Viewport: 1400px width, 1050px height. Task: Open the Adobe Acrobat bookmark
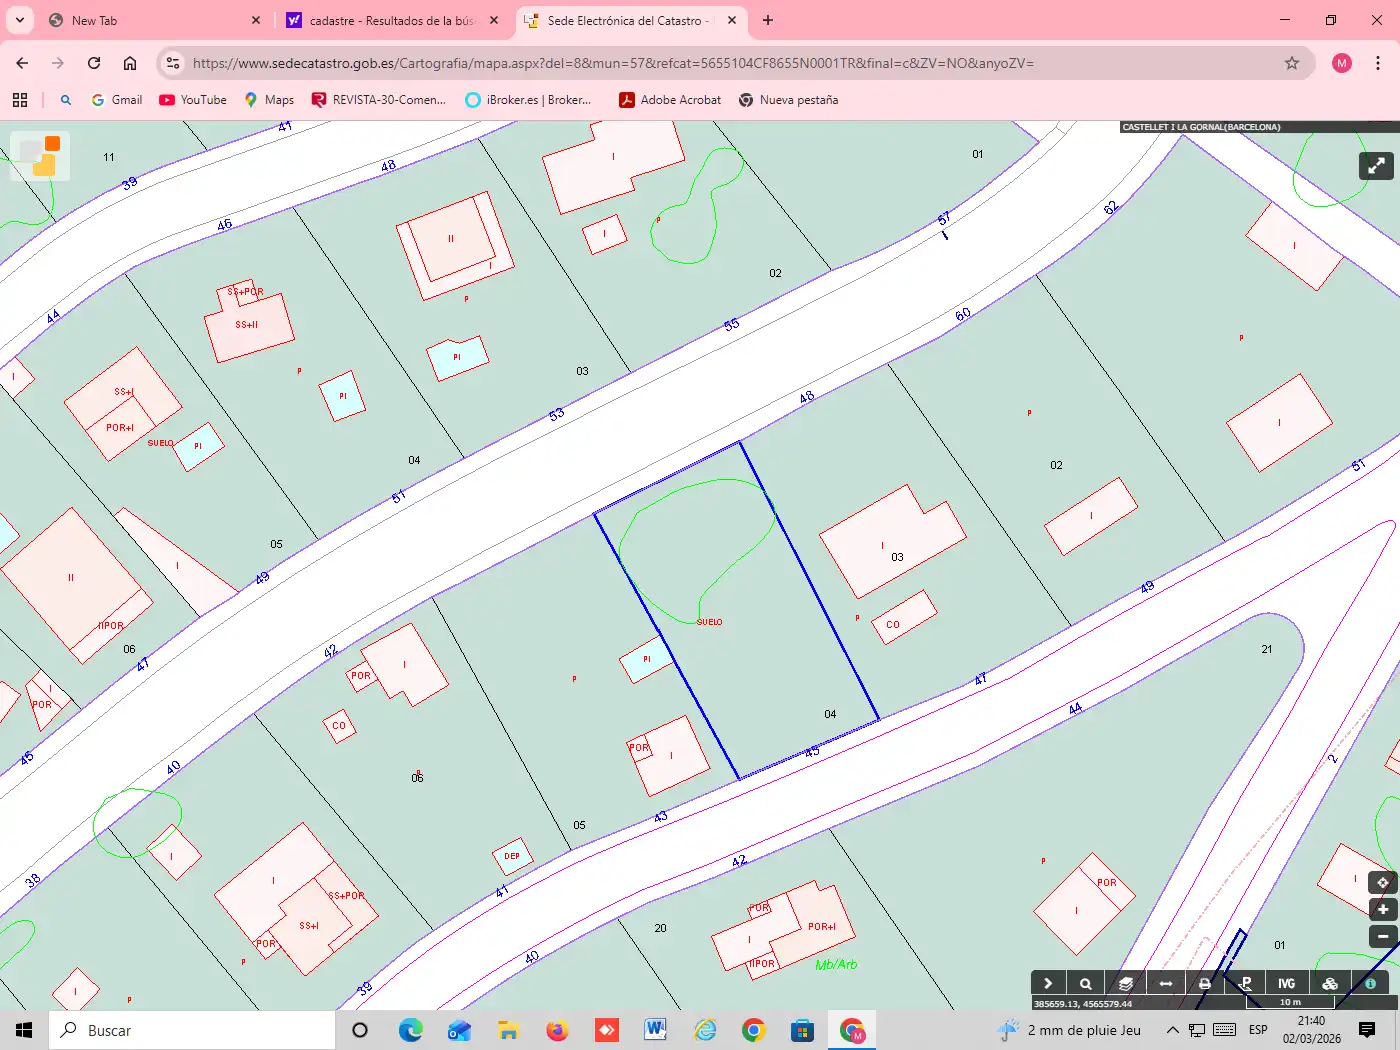[x=670, y=100]
